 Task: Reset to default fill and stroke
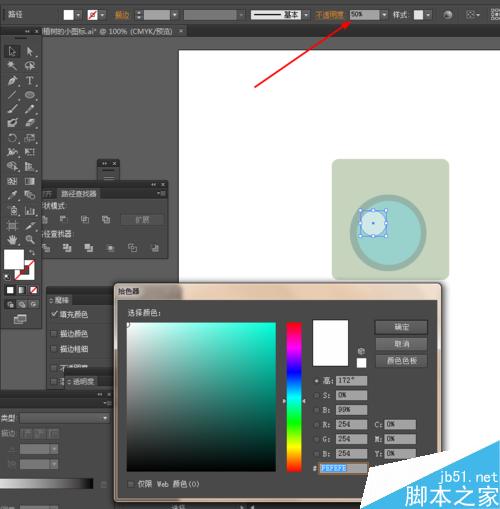(x=7, y=277)
